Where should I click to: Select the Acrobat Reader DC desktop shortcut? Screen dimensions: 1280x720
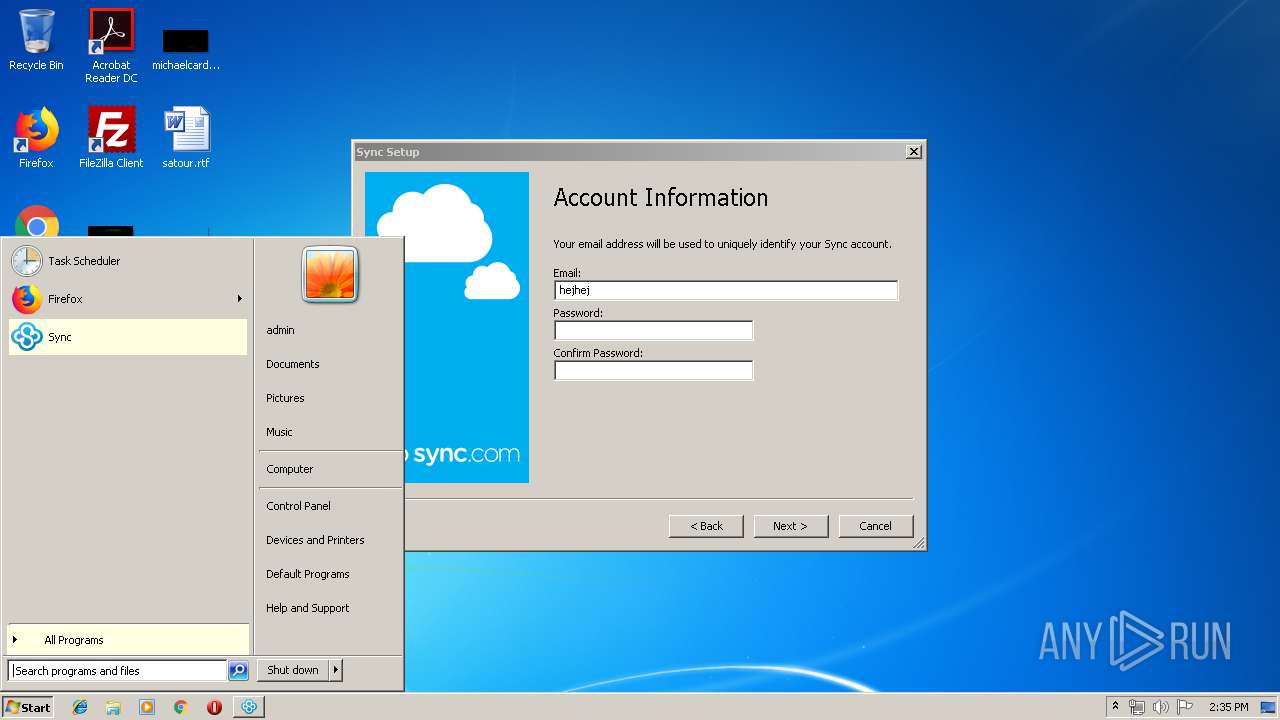[111, 45]
